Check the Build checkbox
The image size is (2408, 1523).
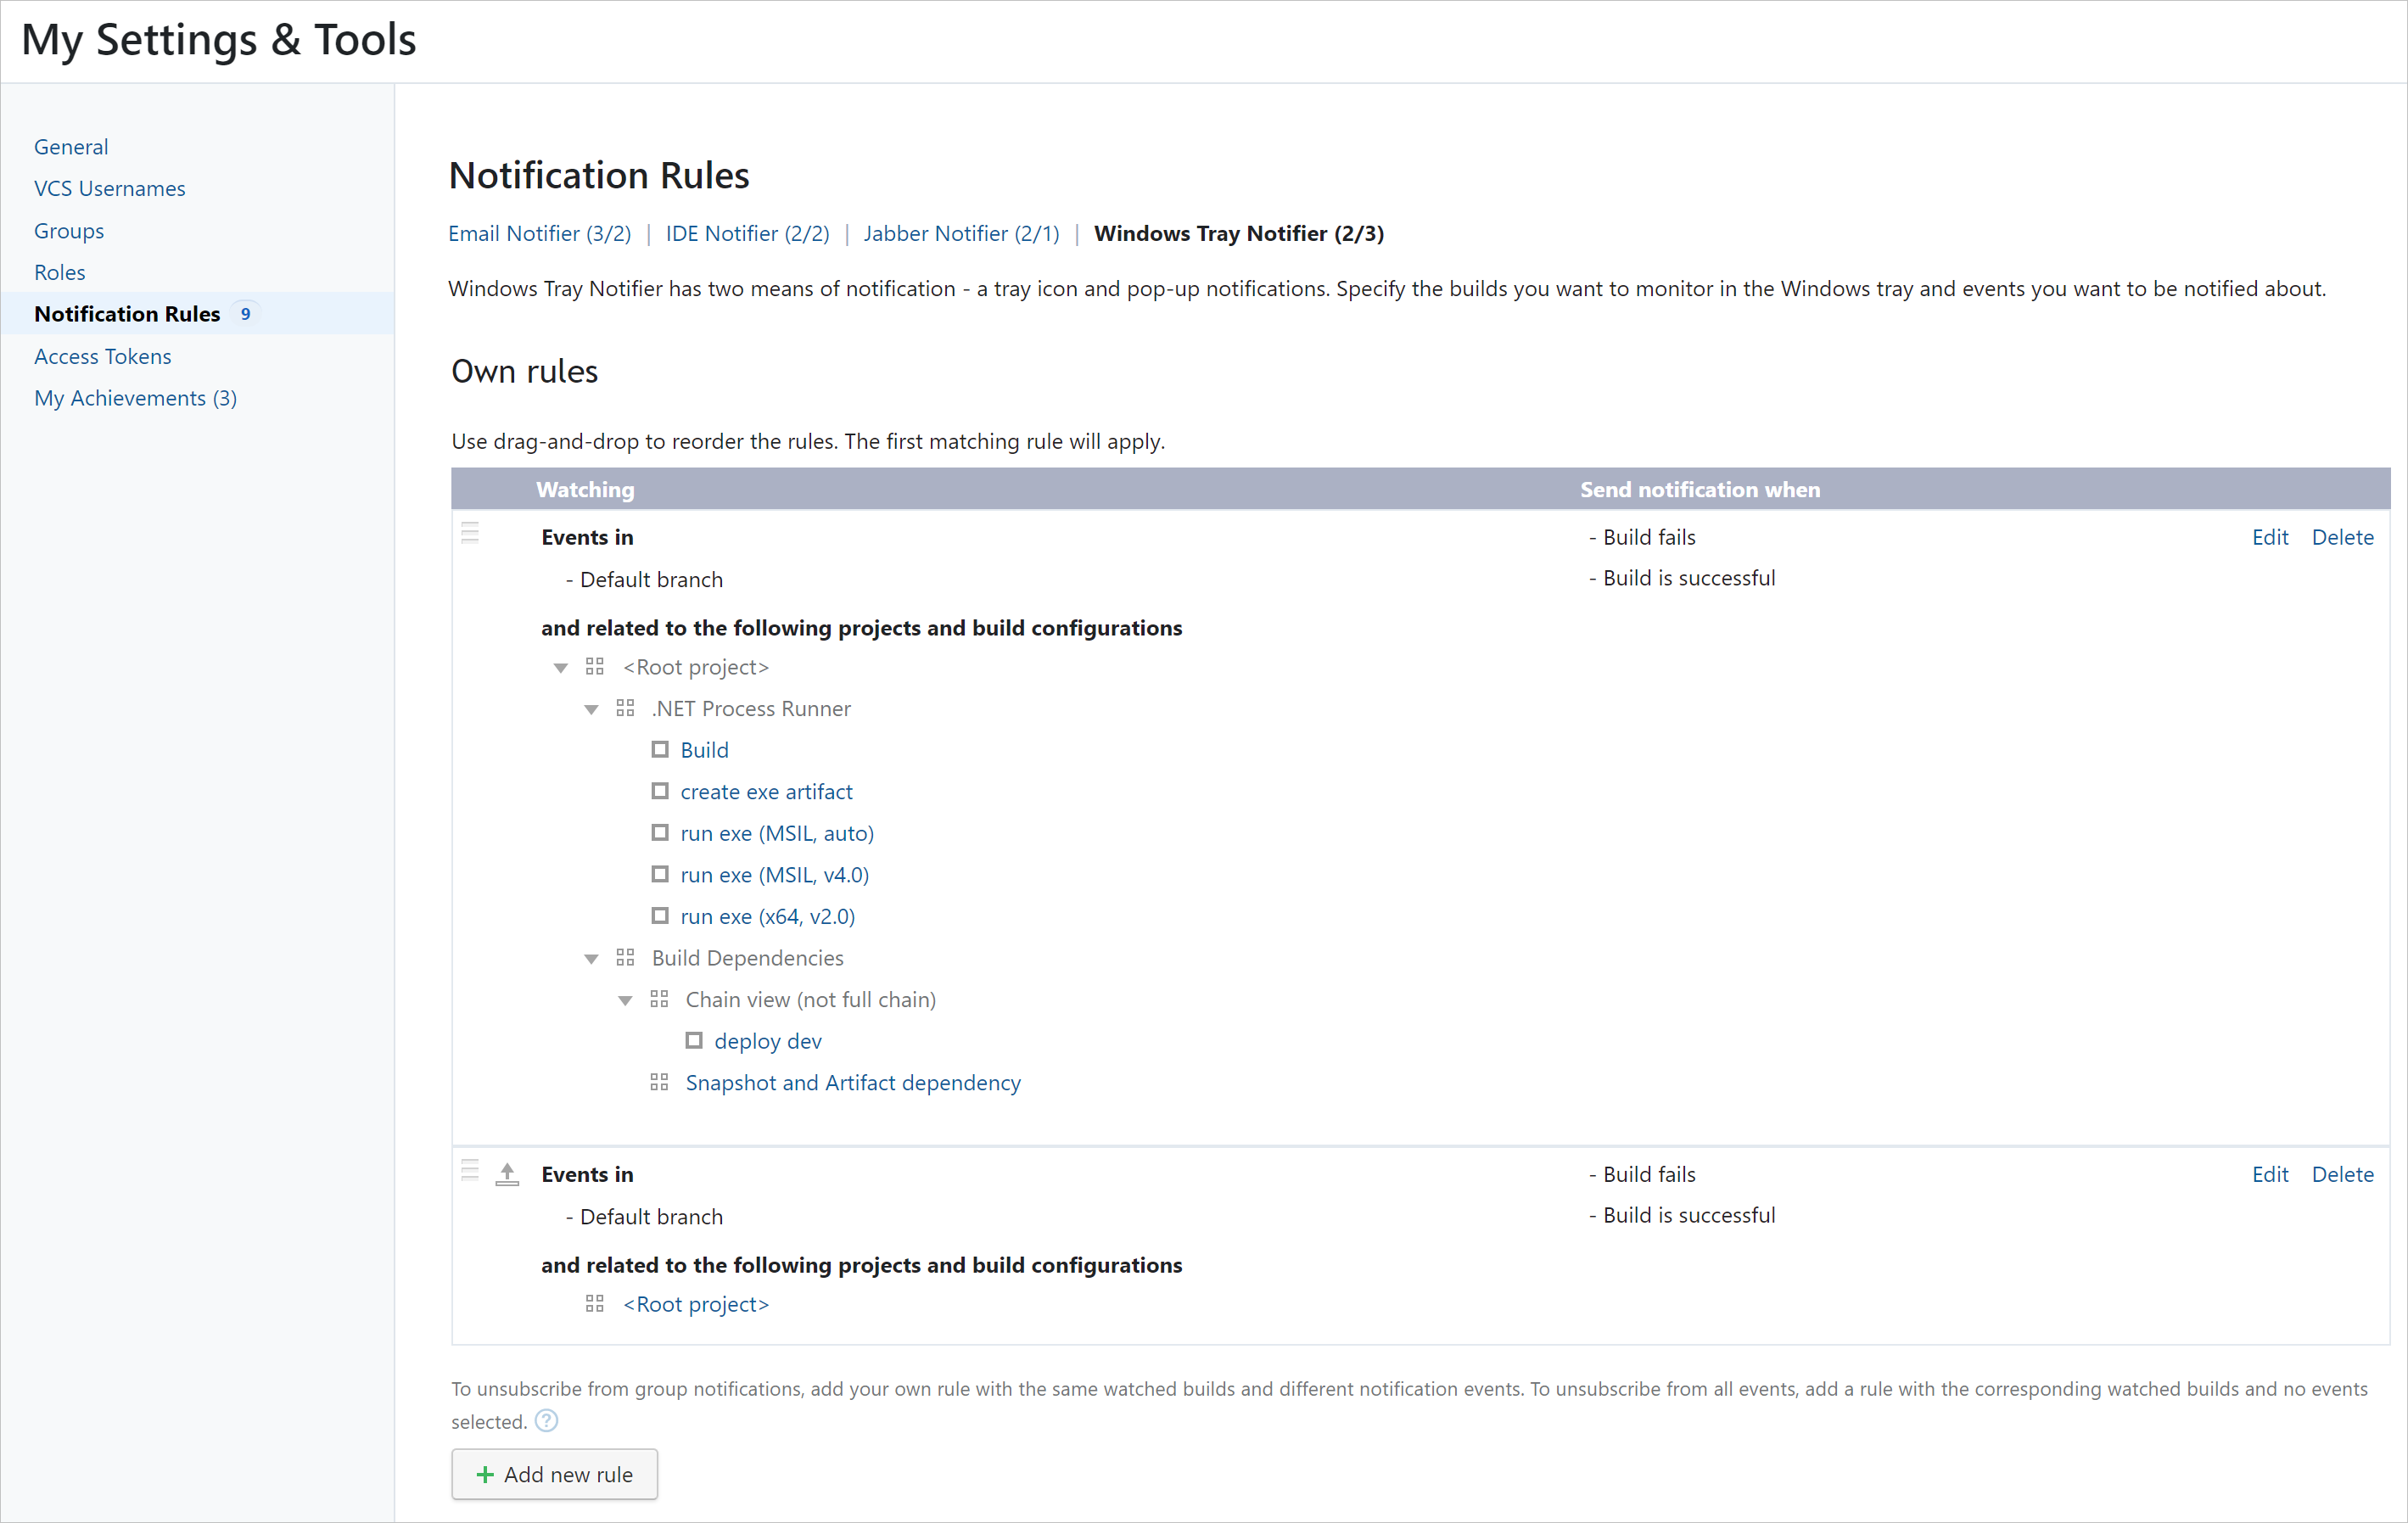click(x=661, y=748)
